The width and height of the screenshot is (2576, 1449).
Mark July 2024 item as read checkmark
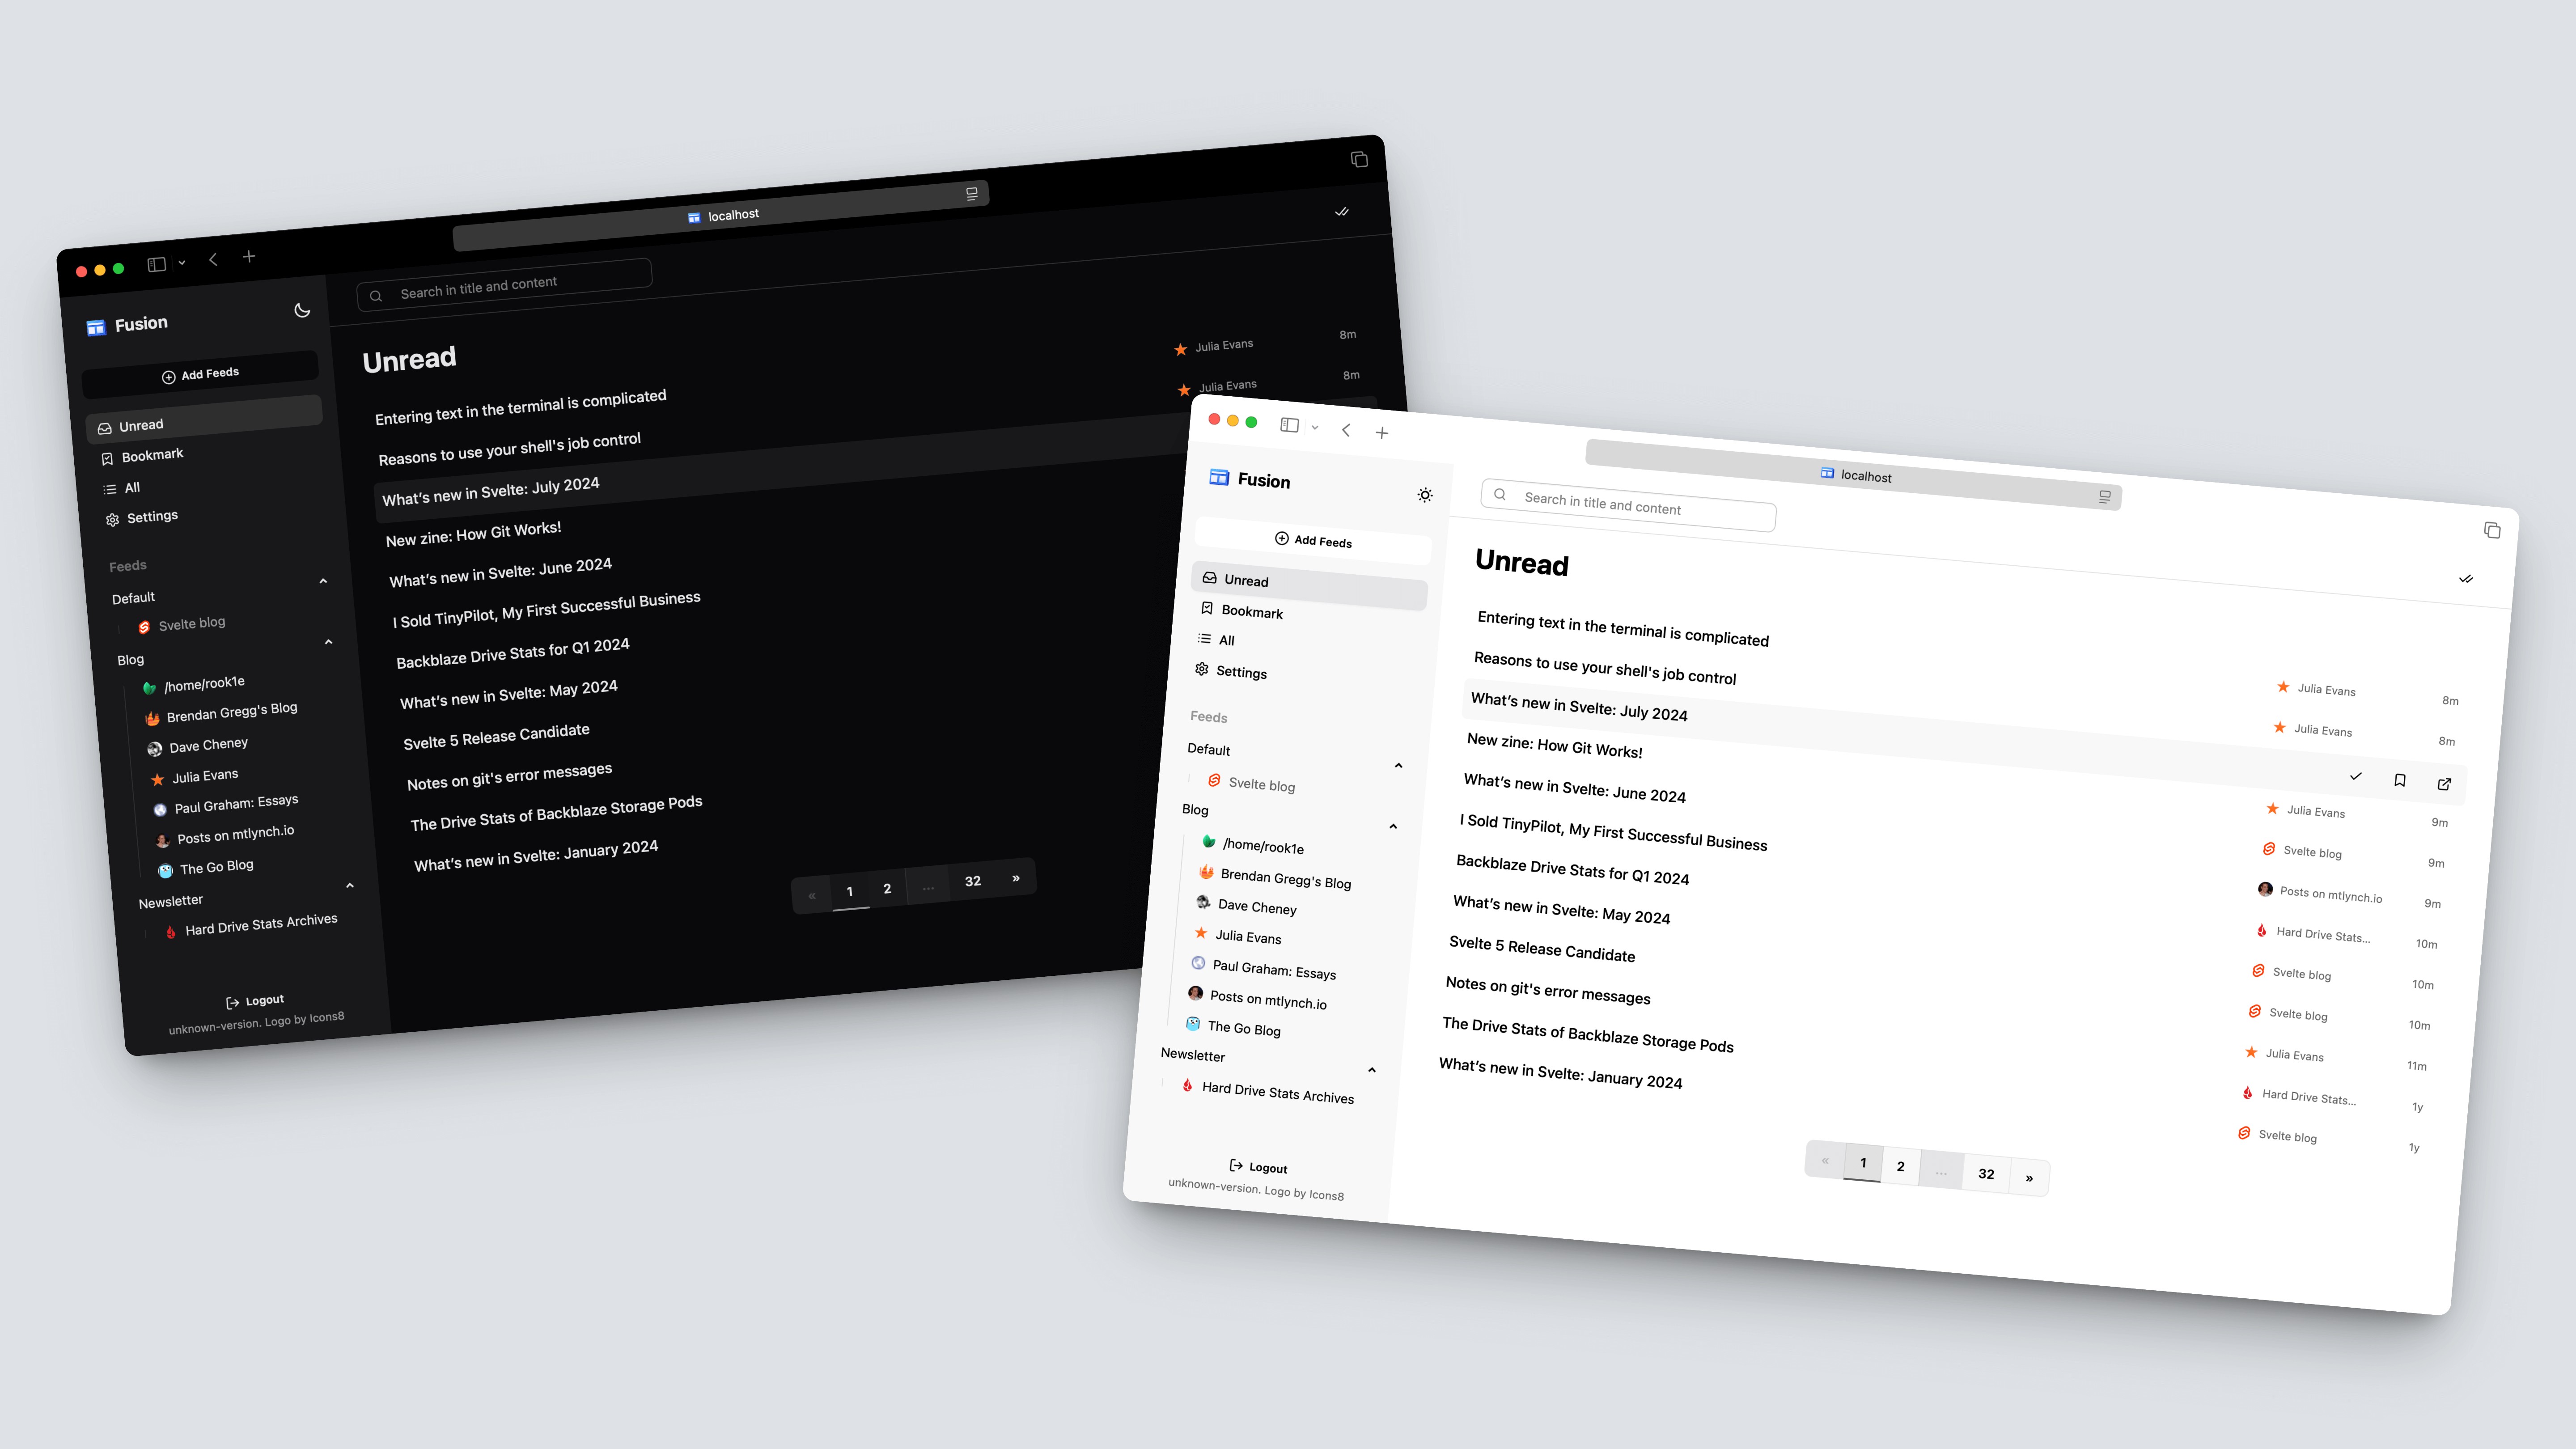click(2355, 776)
